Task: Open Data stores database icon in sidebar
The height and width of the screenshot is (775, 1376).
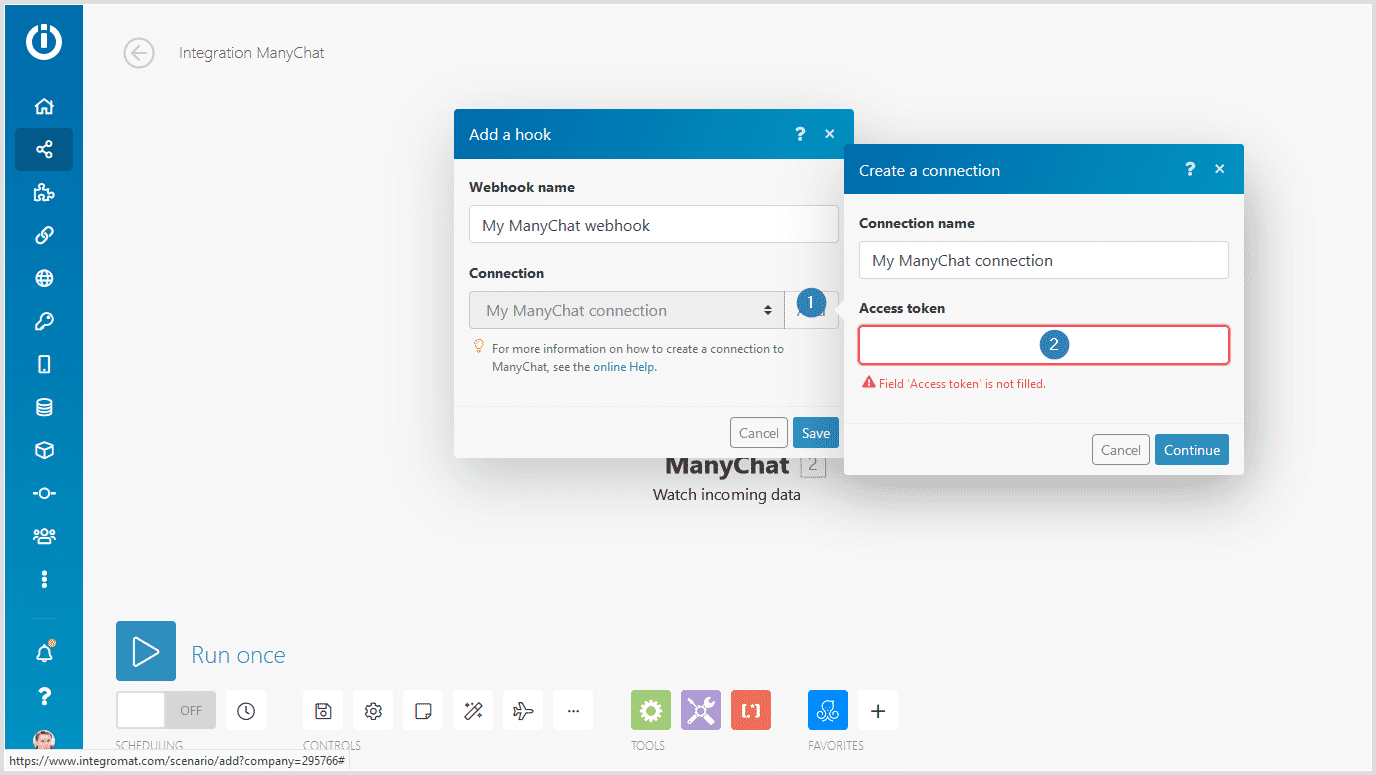Action: coord(44,407)
